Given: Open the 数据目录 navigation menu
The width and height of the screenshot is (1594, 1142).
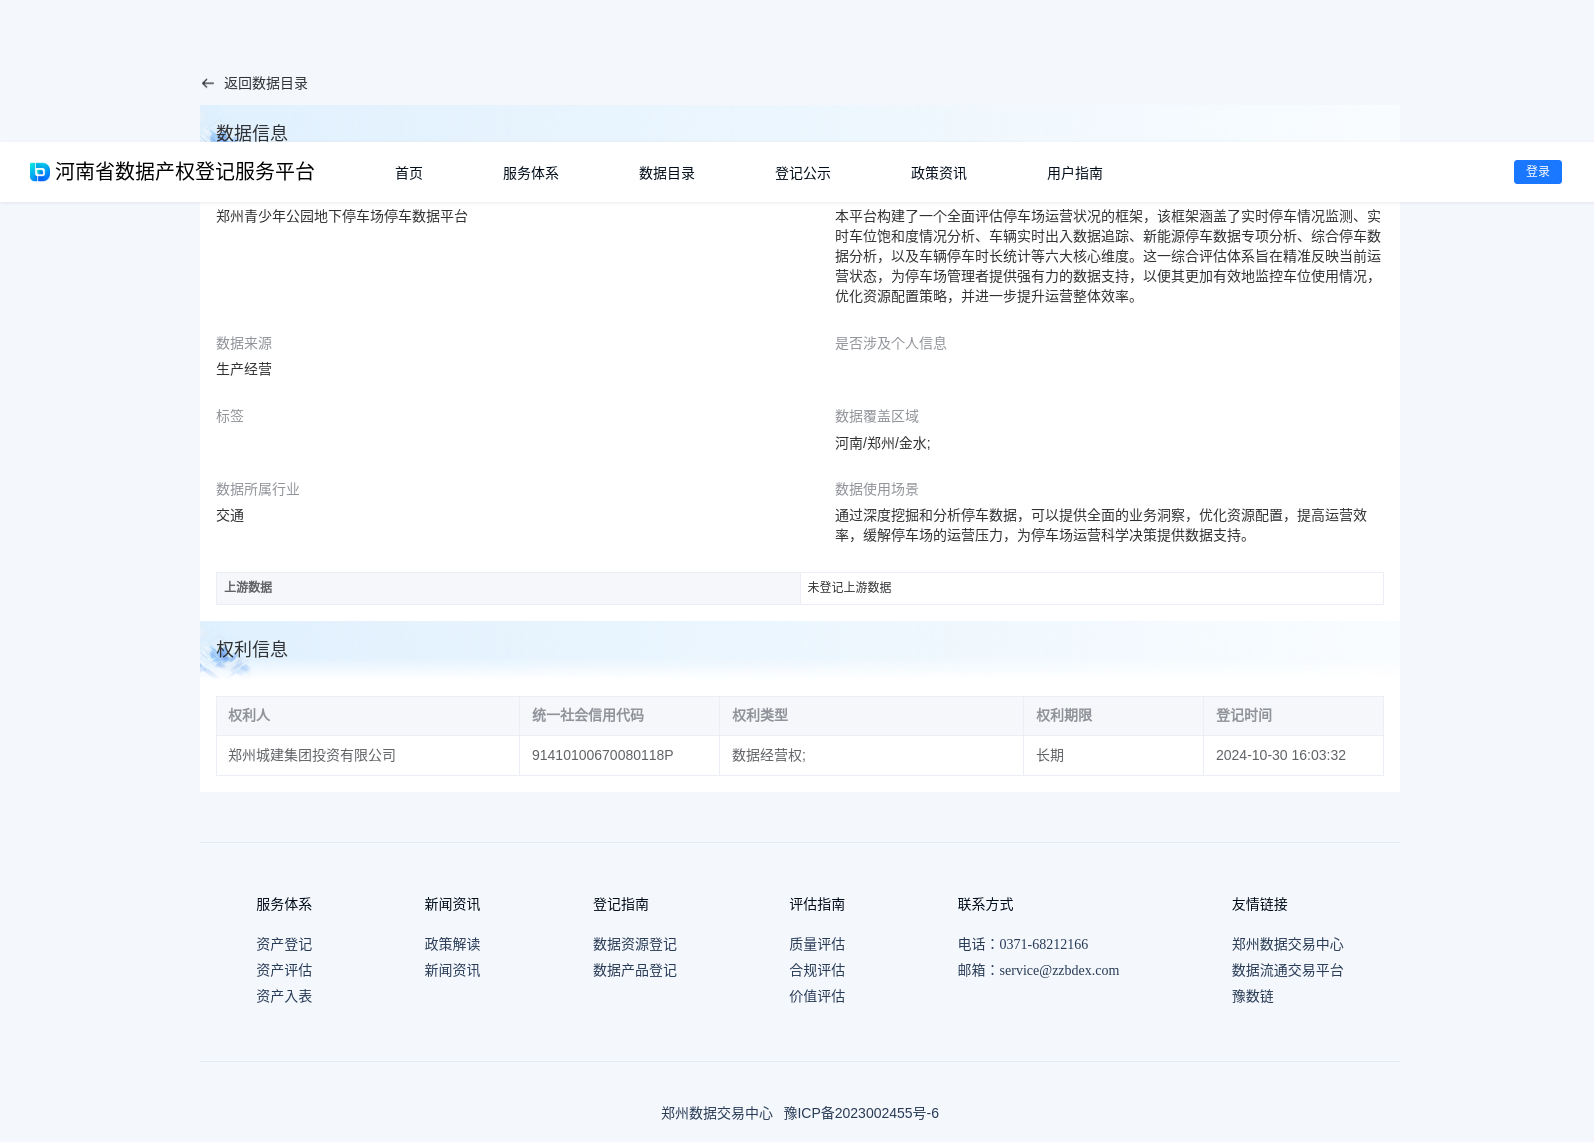Looking at the screenshot, I should (x=667, y=173).
